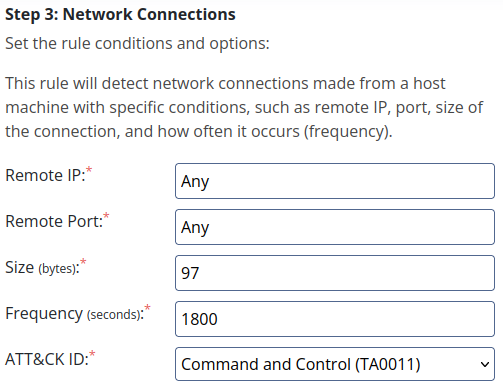Click the Step 3: Network Connections heading

tap(120, 15)
